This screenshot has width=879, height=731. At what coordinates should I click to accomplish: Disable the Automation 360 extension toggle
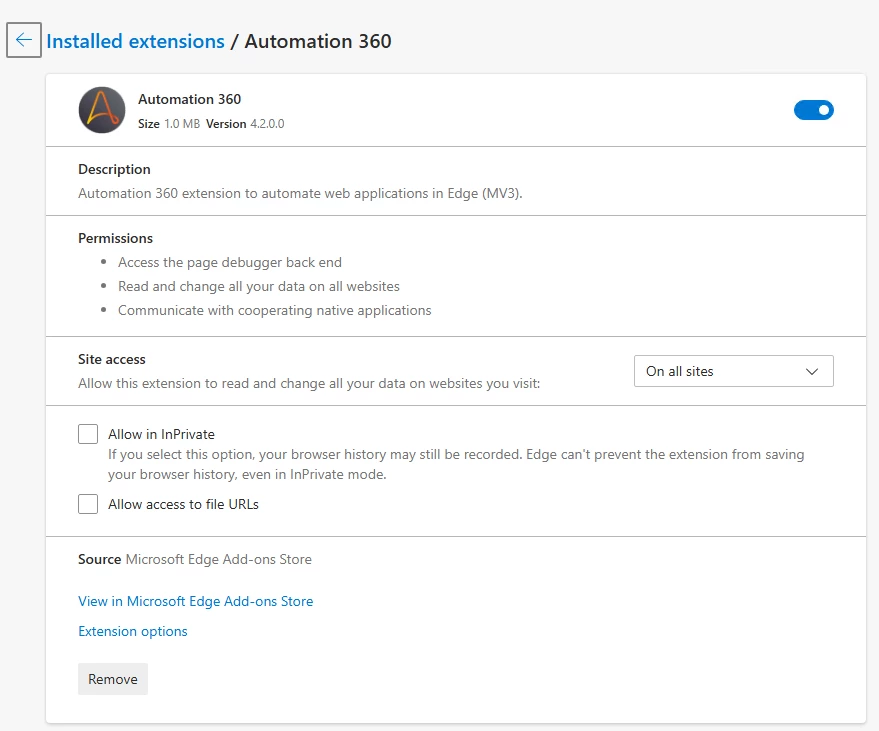(813, 110)
